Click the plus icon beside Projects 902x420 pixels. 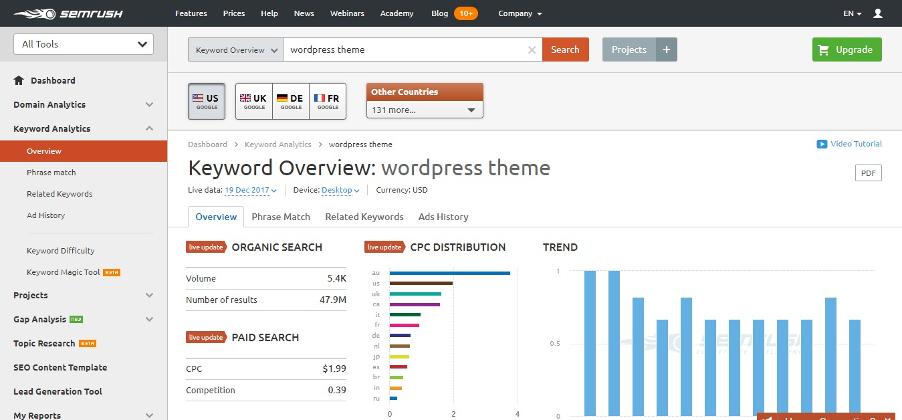click(x=666, y=49)
